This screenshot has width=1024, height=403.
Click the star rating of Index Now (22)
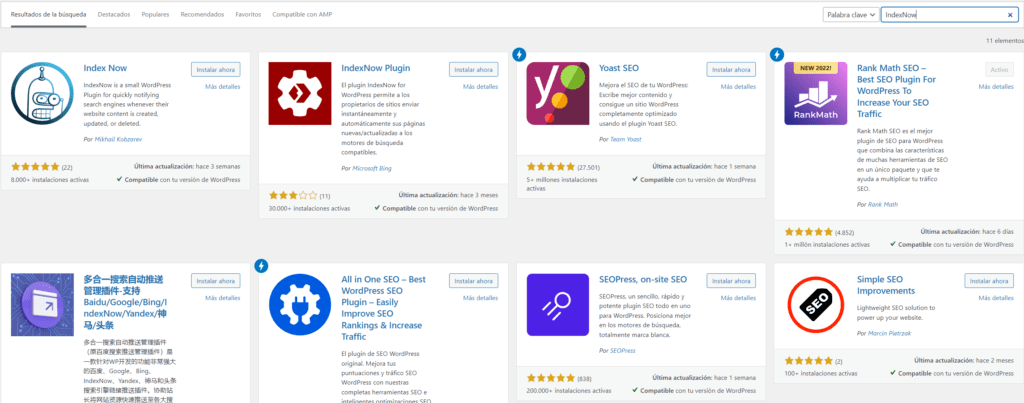[35, 167]
